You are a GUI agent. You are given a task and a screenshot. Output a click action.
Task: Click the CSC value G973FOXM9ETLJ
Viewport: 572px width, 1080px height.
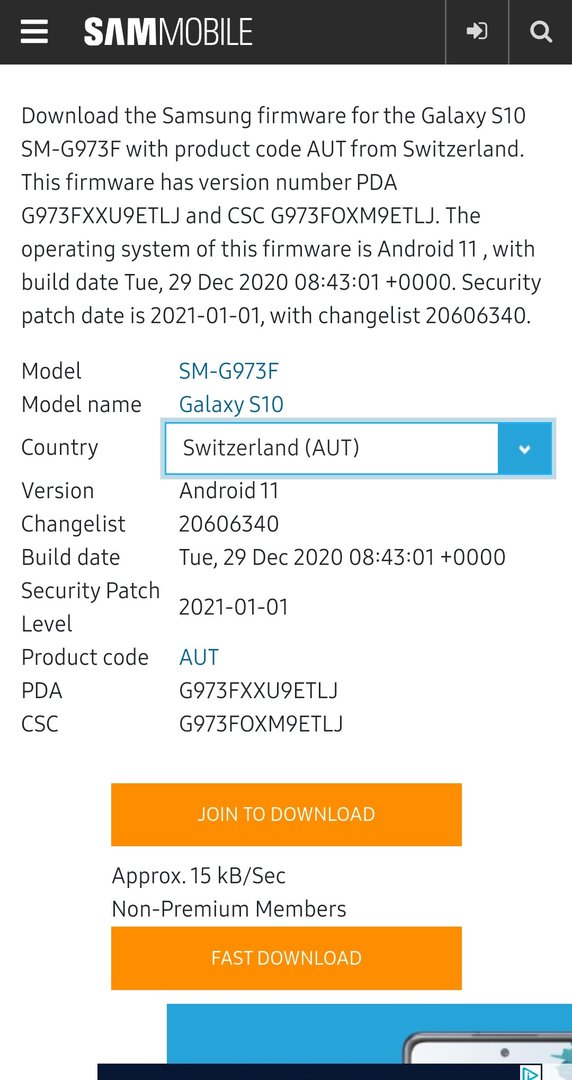tap(261, 724)
